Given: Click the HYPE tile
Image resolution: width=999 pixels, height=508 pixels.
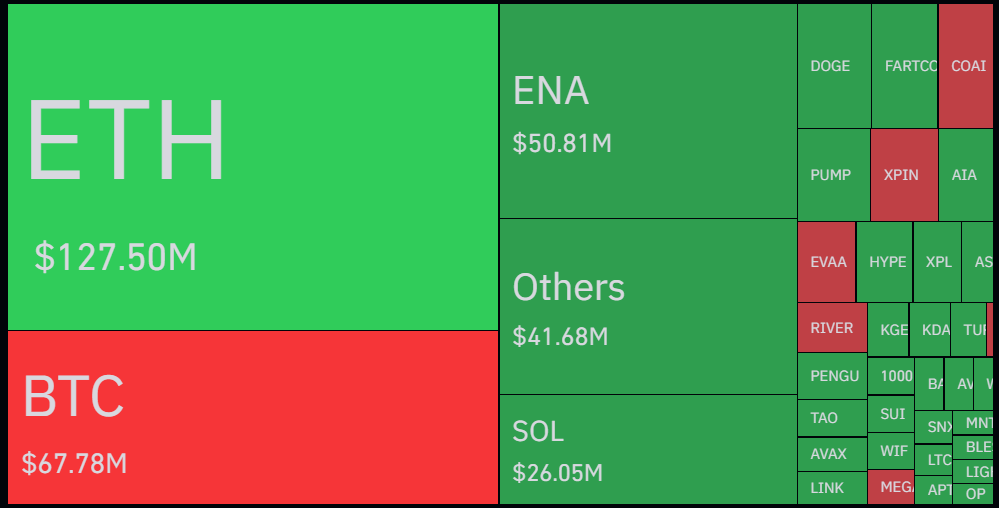Looking at the screenshot, I should coord(885,262).
